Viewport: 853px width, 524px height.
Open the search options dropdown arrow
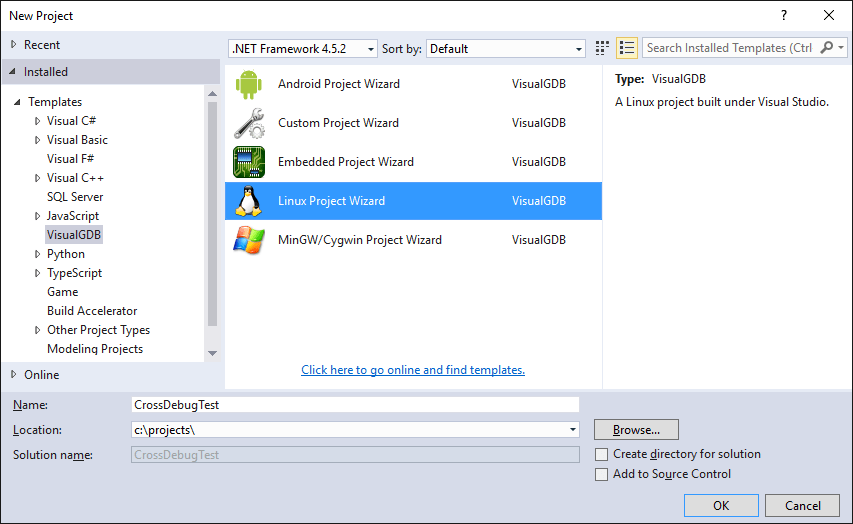841,47
